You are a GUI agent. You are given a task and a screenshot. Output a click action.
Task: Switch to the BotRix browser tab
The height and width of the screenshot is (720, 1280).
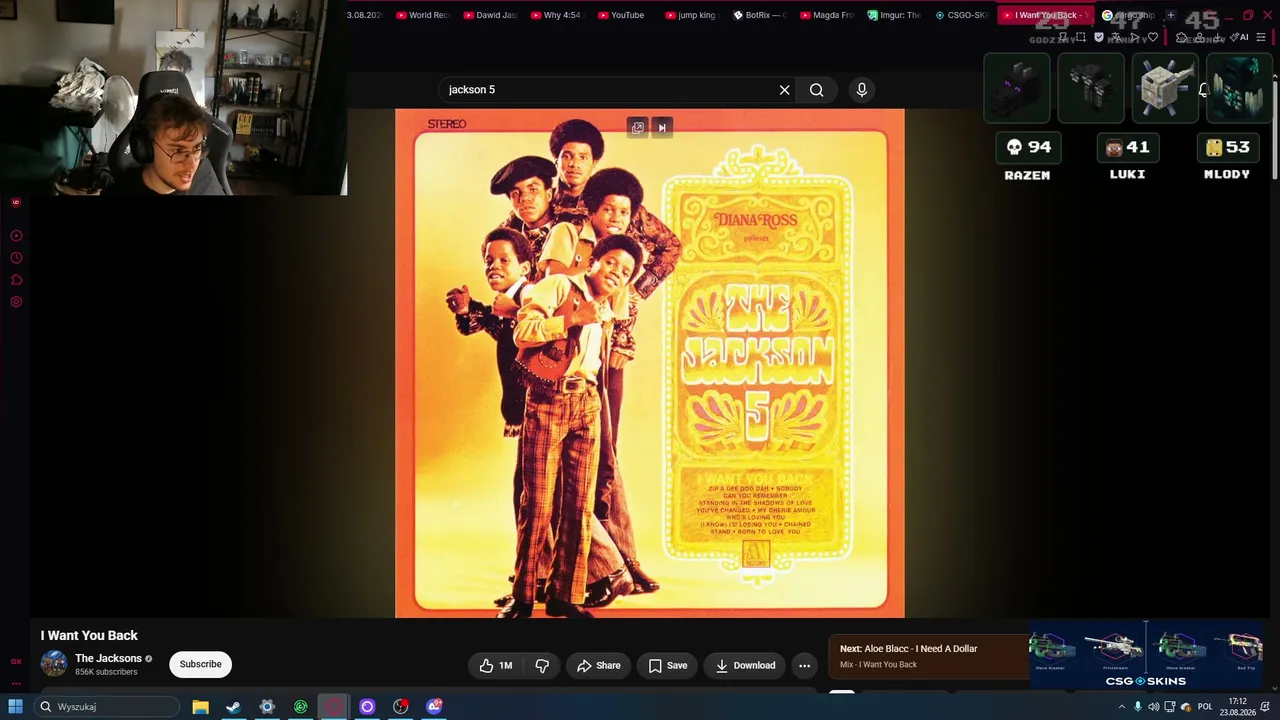[x=760, y=15]
